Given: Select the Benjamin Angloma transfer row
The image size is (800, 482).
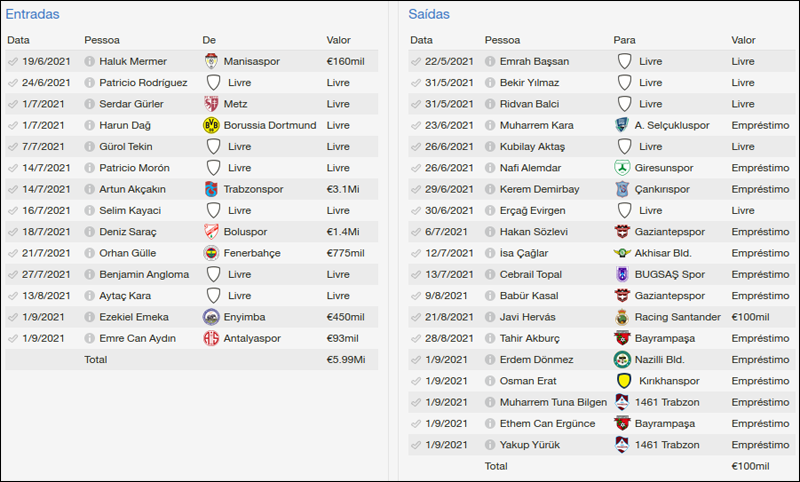Looking at the screenshot, I should pos(191,274).
